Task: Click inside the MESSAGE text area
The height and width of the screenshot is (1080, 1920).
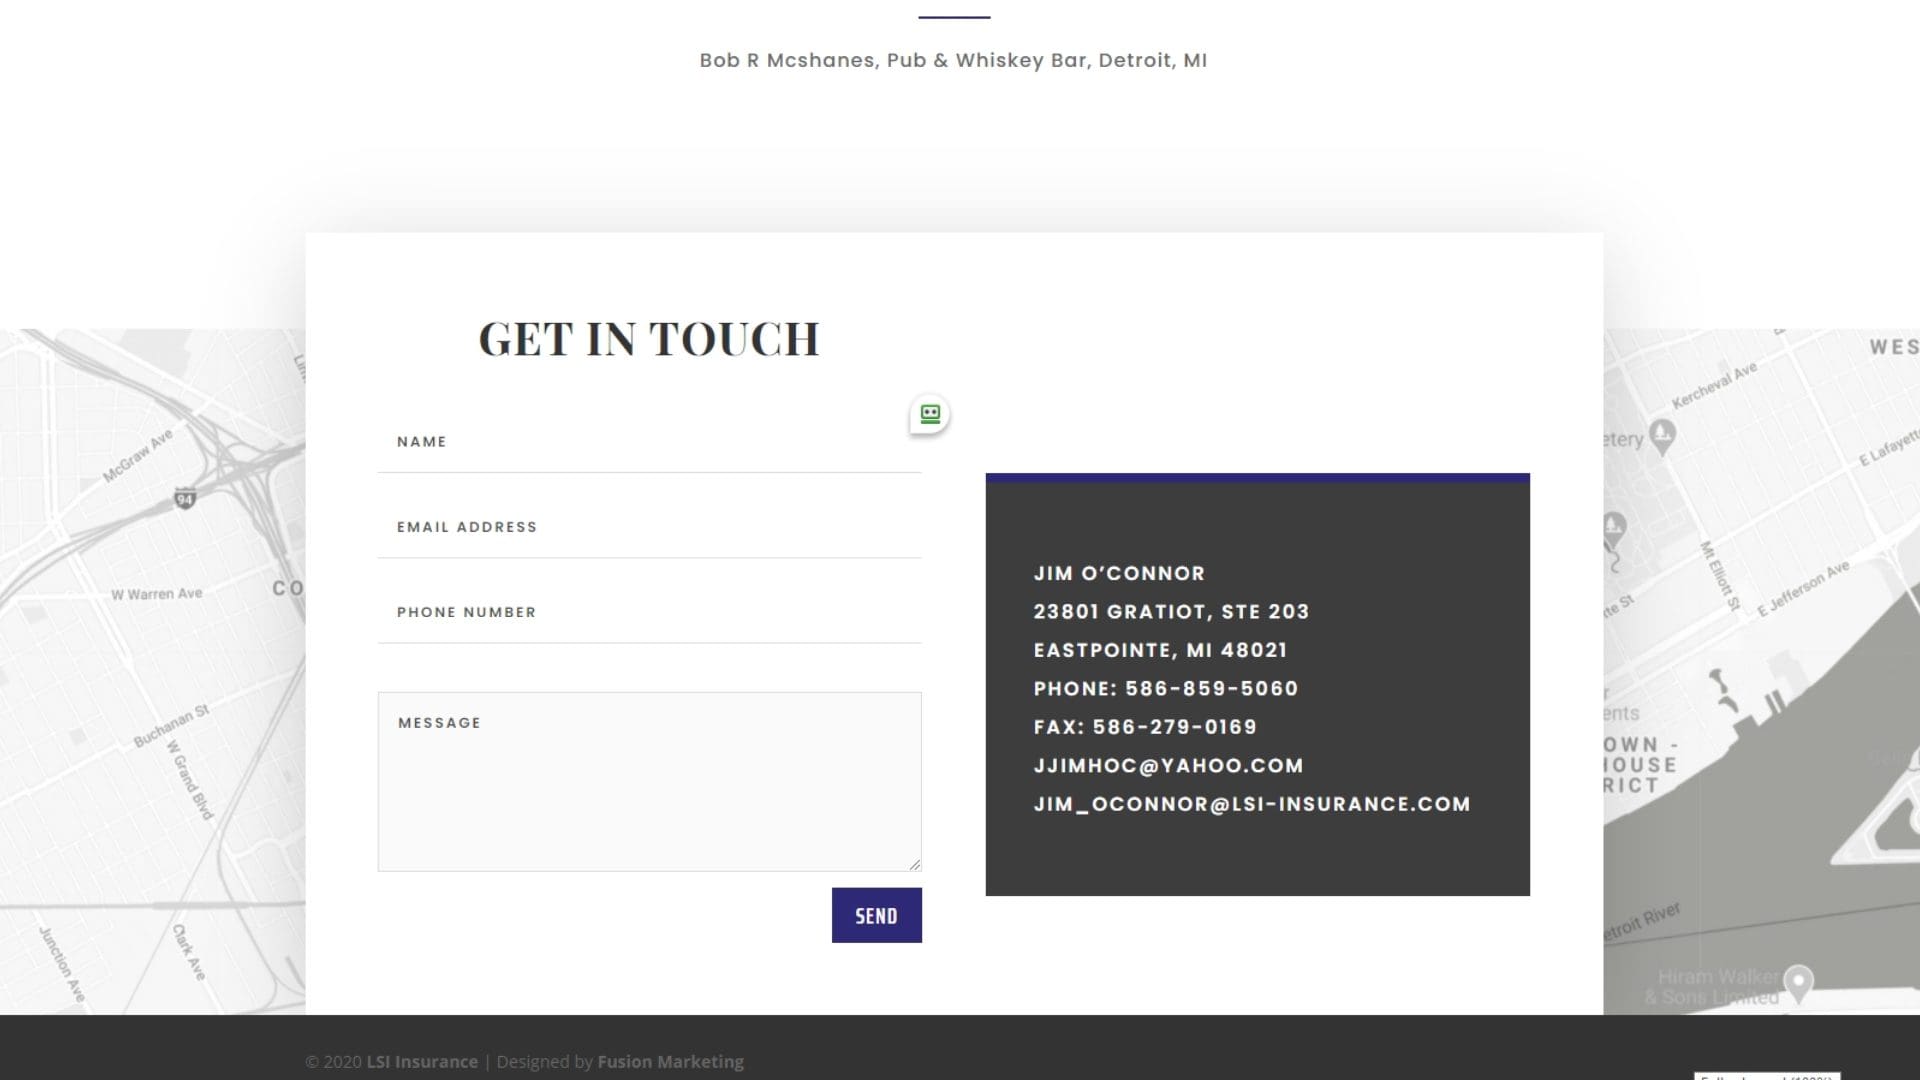Action: [649, 780]
